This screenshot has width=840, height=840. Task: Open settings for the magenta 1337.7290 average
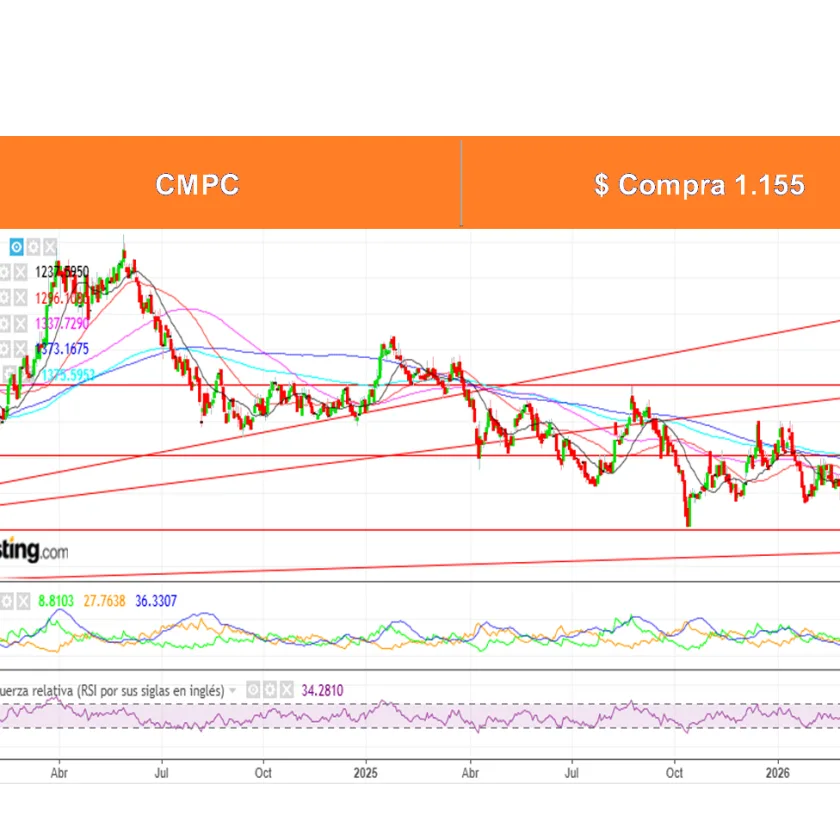coord(5,324)
